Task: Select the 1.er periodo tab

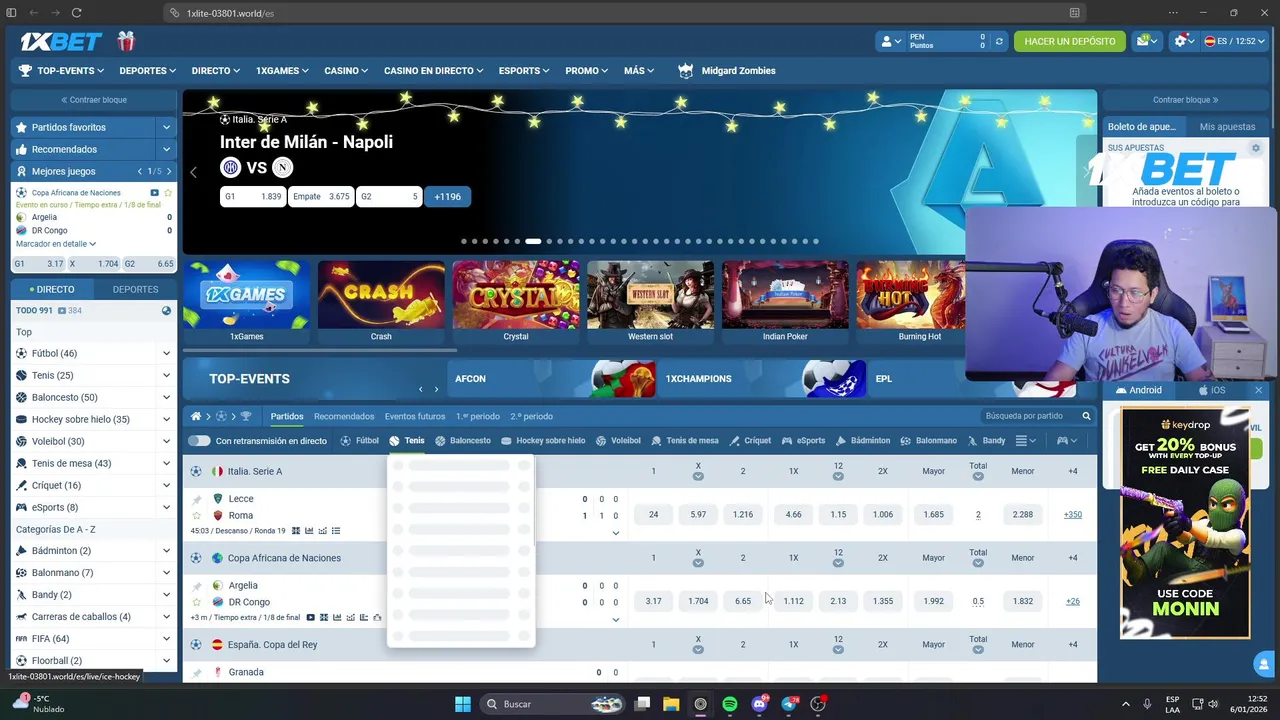Action: point(478,416)
